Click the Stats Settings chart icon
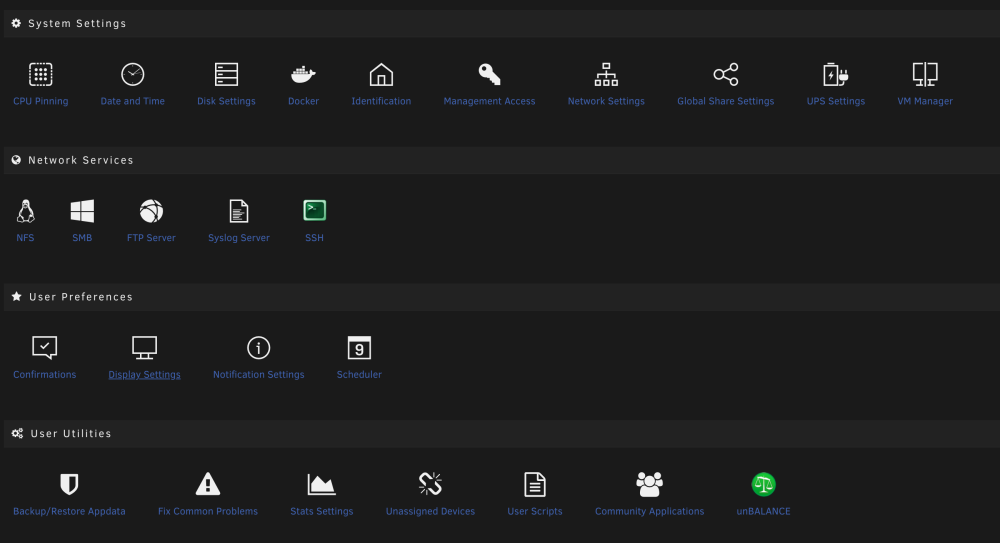 point(321,484)
